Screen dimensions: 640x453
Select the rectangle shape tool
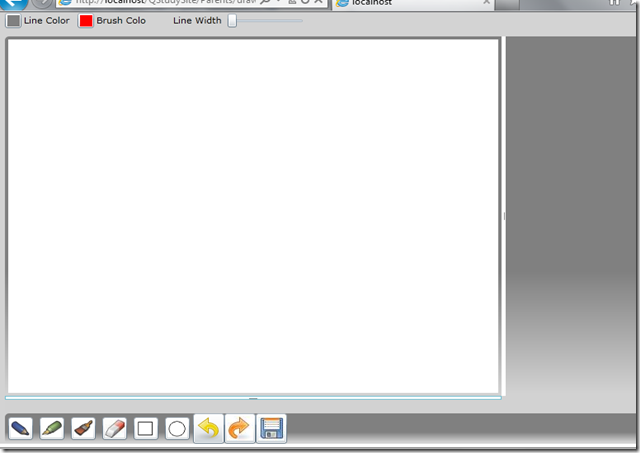pyautogui.click(x=146, y=429)
